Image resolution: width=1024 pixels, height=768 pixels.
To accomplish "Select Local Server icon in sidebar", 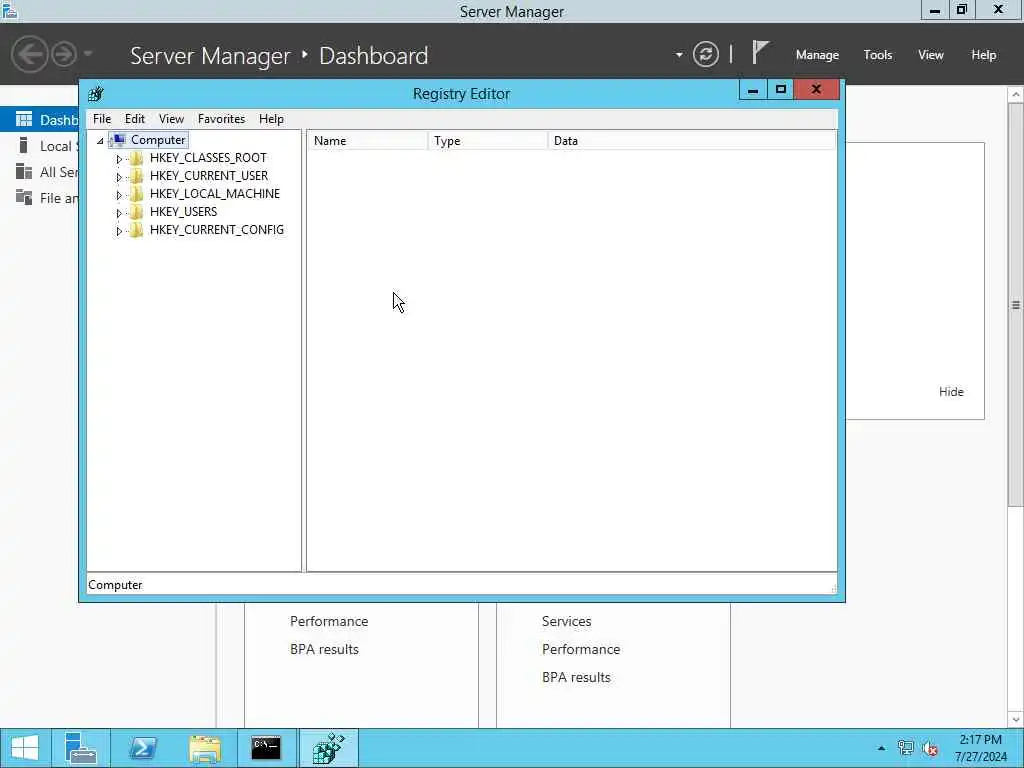I will [x=24, y=146].
